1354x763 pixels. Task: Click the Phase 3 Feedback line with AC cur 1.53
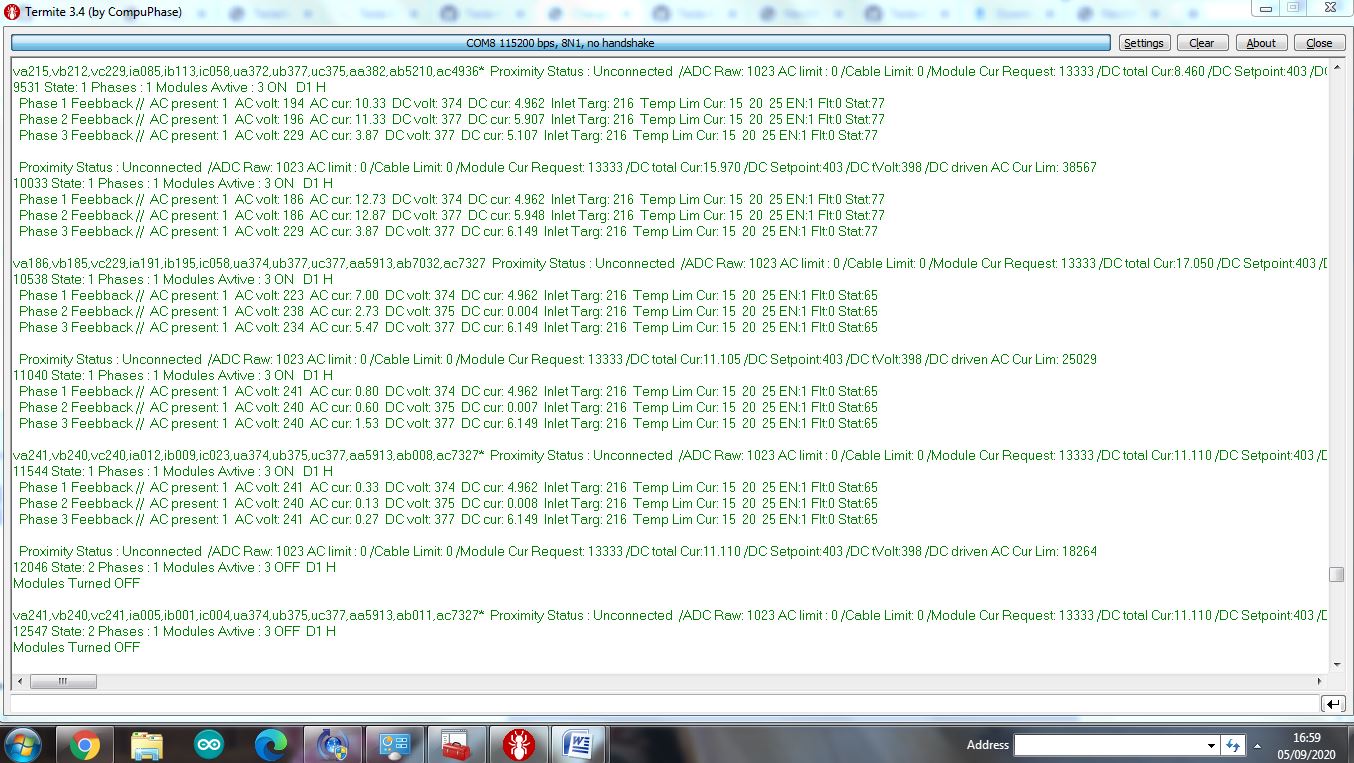pyautogui.click(x=448, y=423)
